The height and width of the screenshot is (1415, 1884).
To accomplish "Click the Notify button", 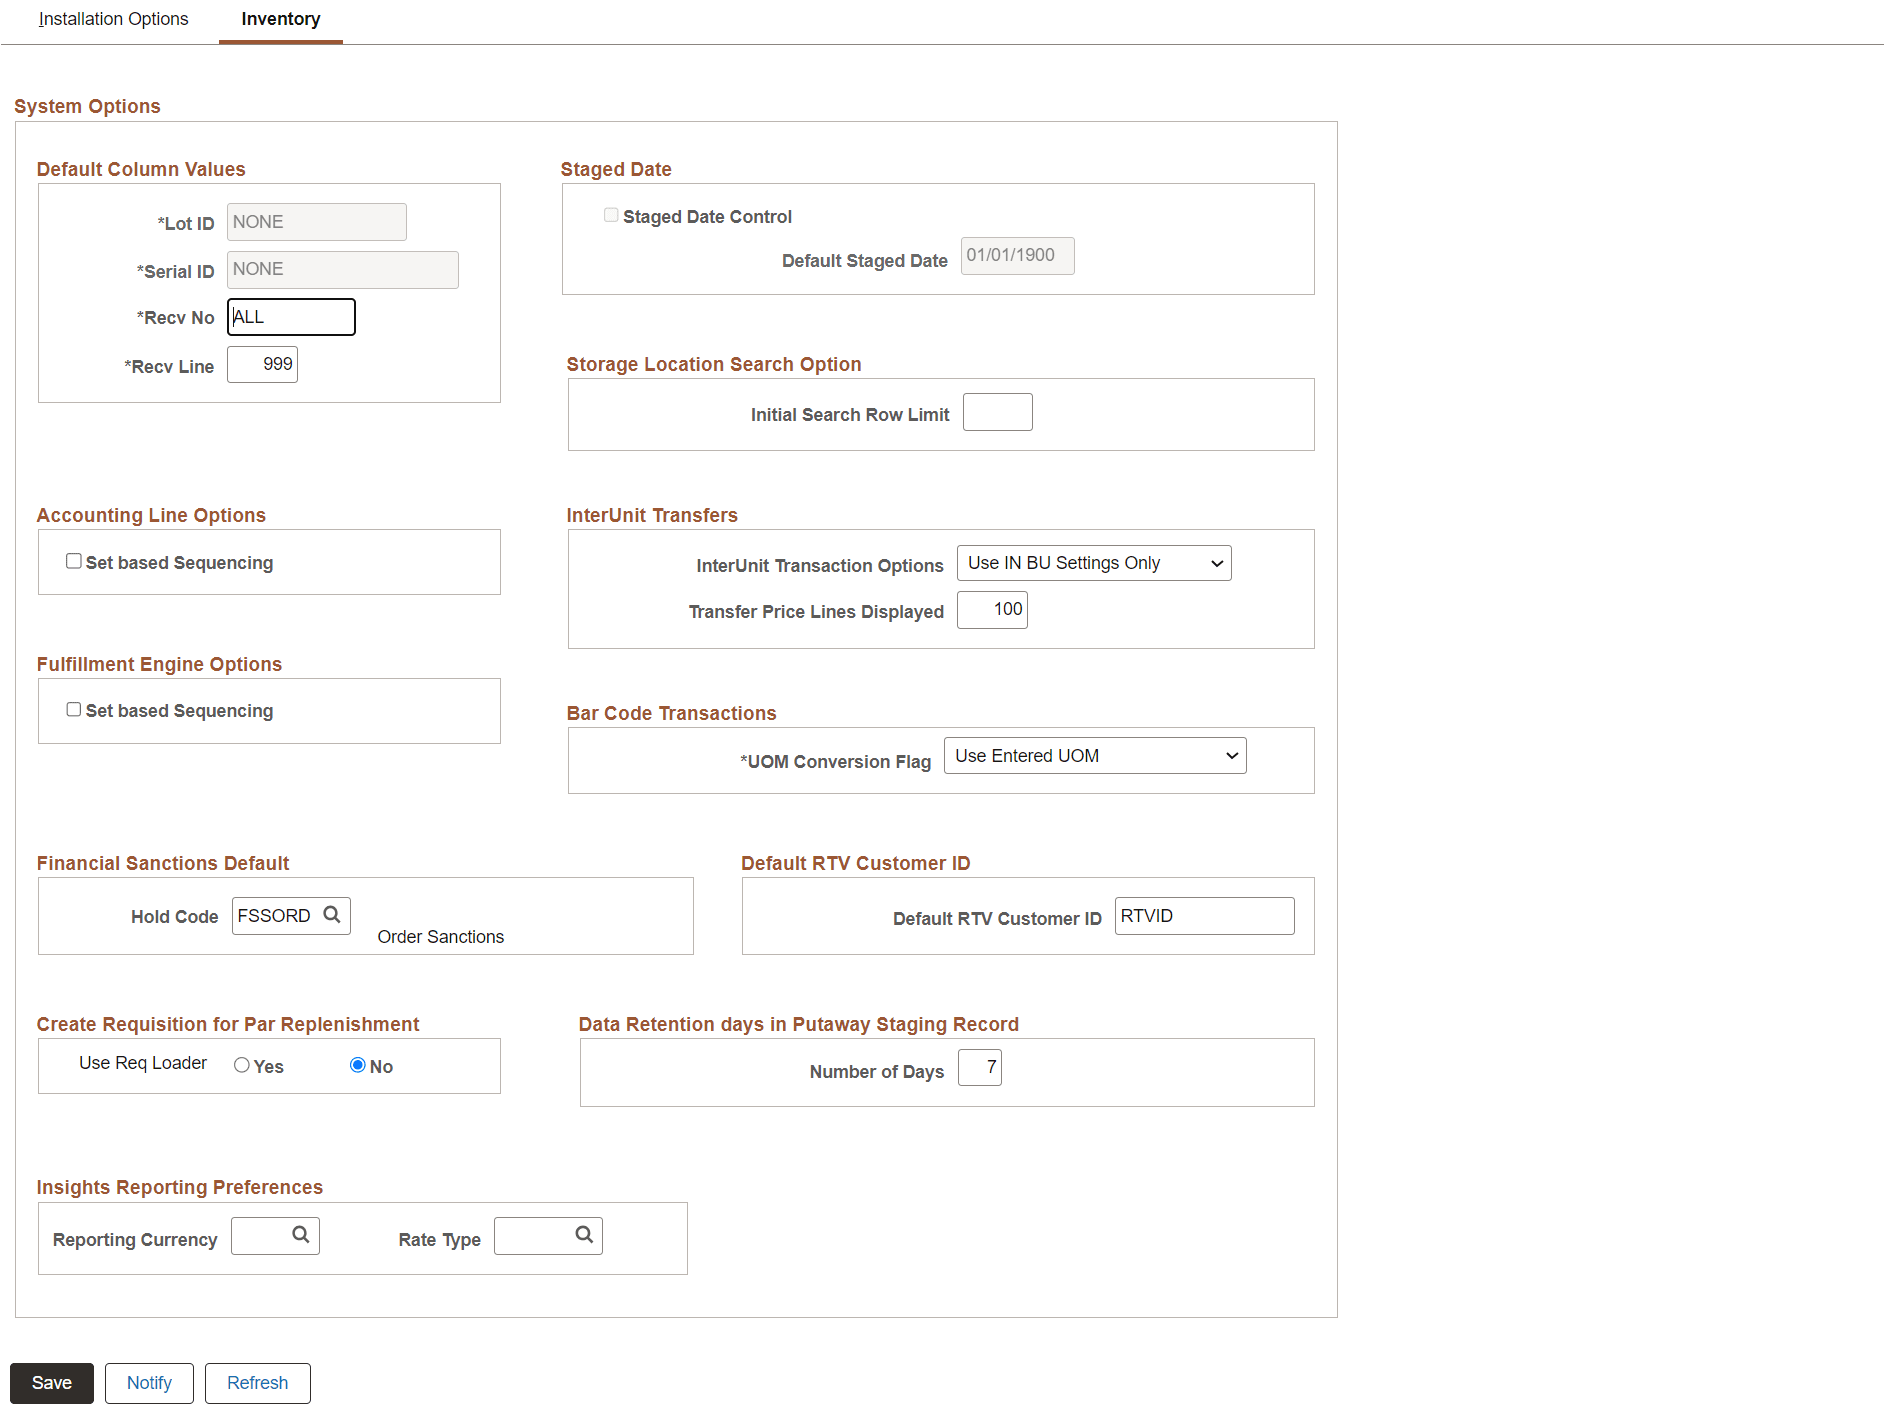I will pos(149,1383).
